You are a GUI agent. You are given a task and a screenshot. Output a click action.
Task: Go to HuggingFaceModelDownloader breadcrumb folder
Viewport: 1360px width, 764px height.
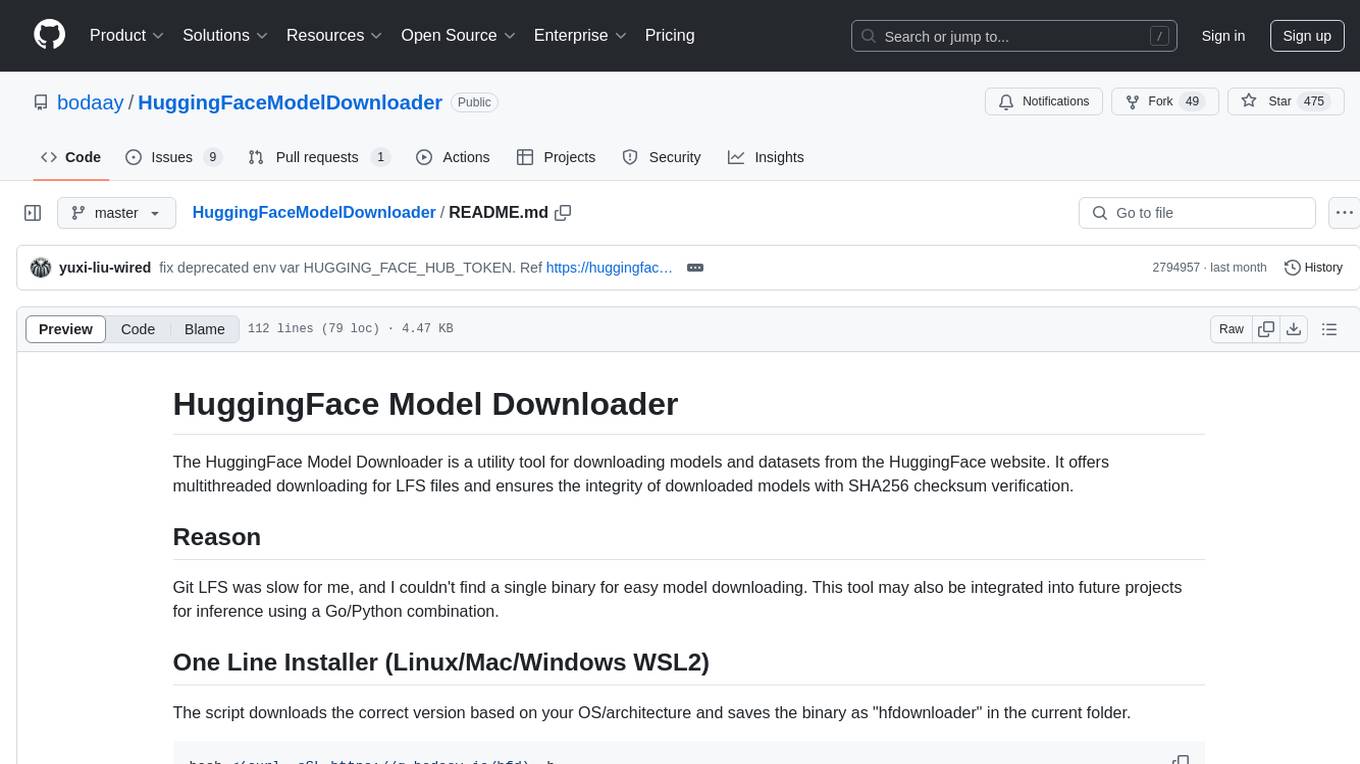point(314,212)
